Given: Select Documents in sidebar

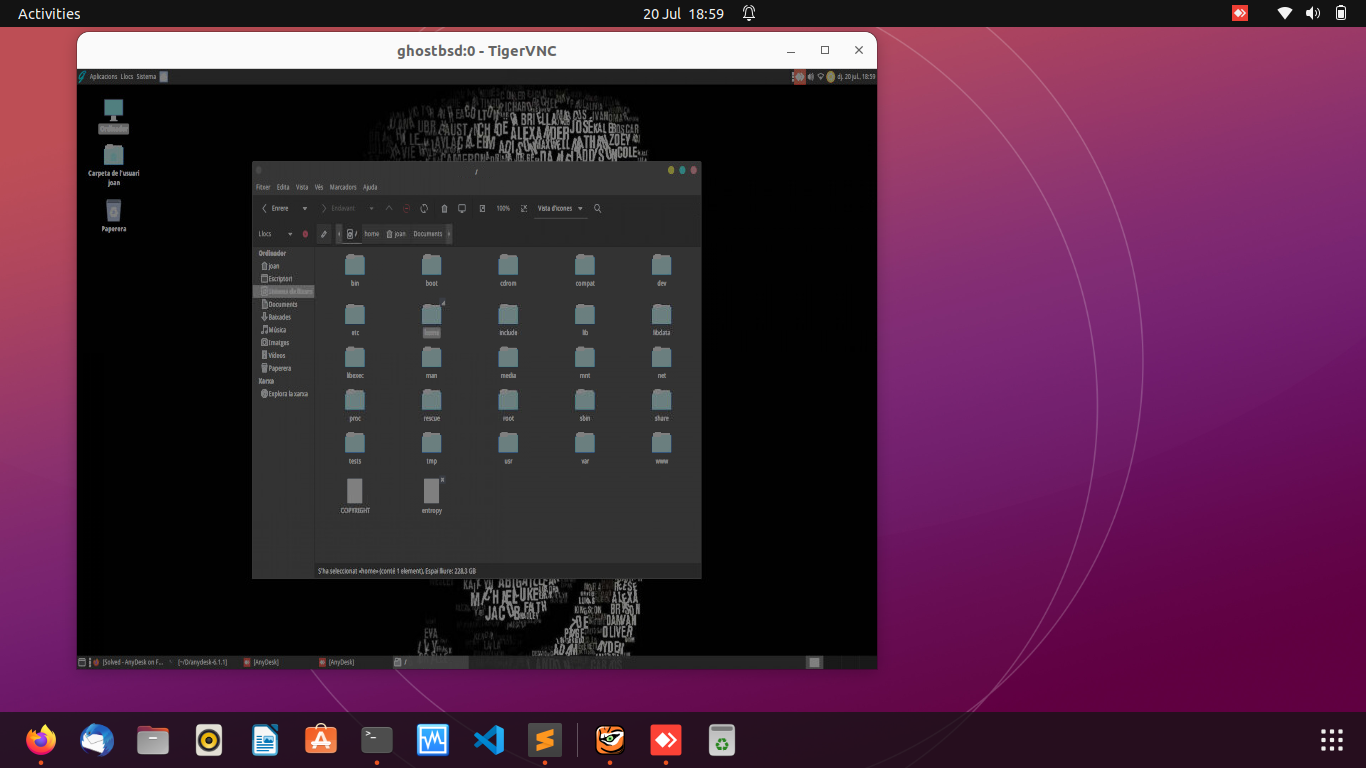Looking at the screenshot, I should pyautogui.click(x=280, y=304).
